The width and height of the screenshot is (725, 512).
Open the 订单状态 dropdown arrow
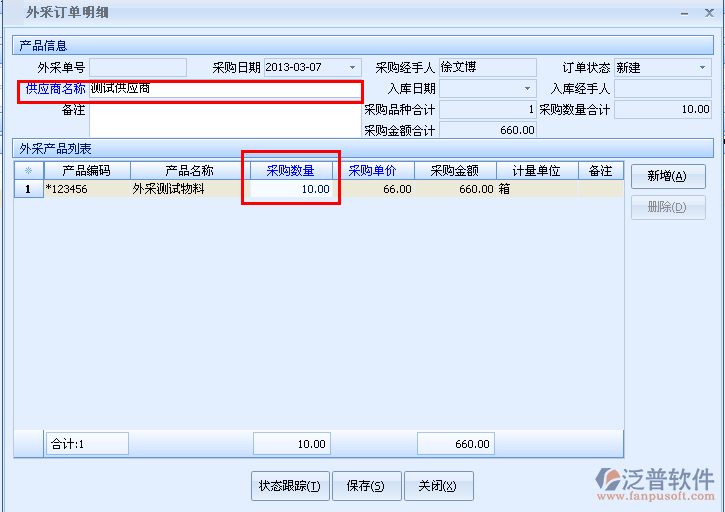click(x=702, y=68)
